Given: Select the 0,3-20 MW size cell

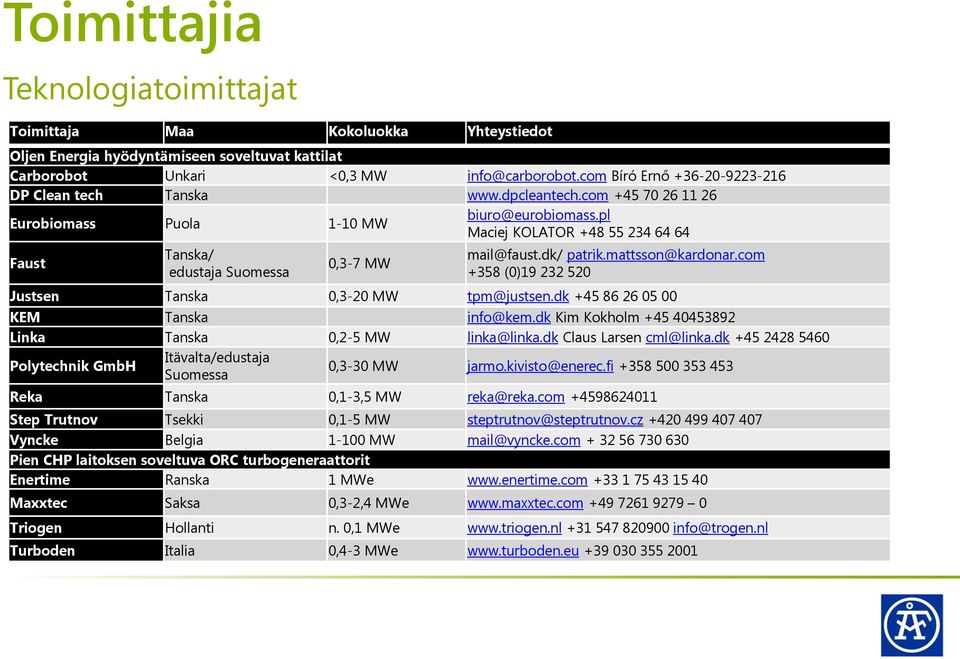Looking at the screenshot, I should coord(396,296).
